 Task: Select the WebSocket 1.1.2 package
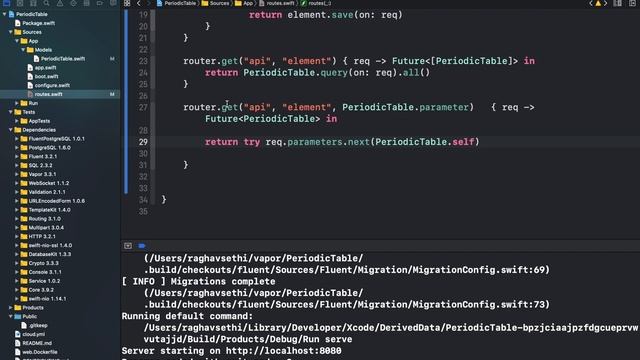coord(49,183)
